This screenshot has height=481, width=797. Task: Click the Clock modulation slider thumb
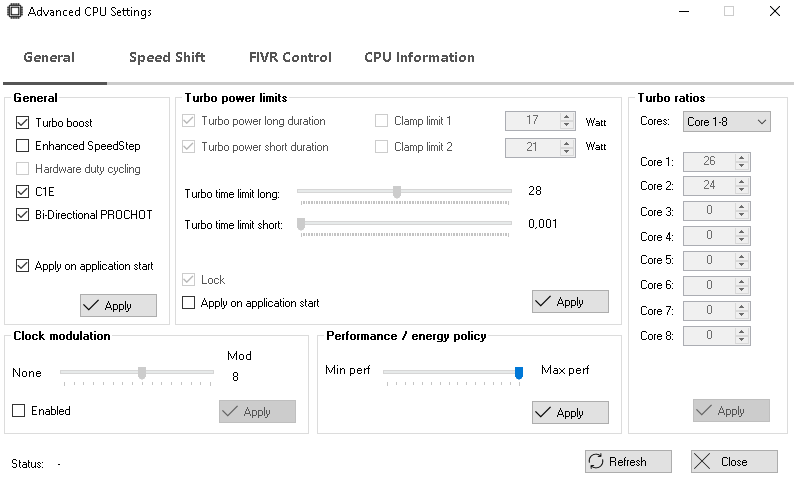point(142,372)
